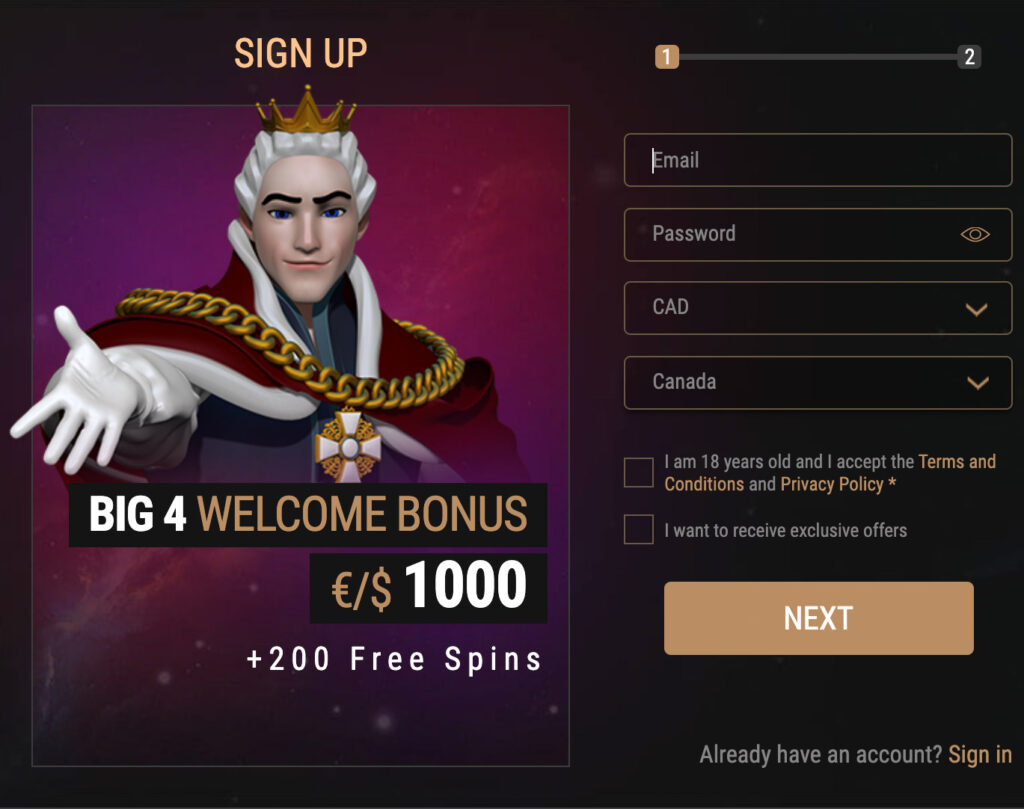
Task: Click the cross medal on the king
Action: pyautogui.click(x=348, y=446)
